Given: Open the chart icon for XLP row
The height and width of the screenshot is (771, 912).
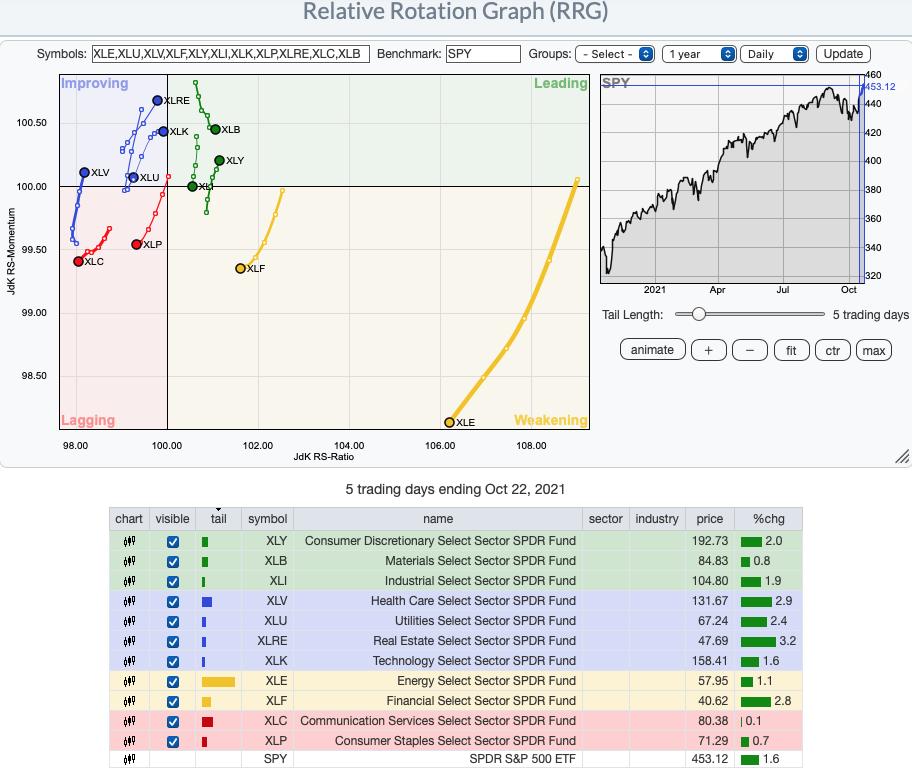Looking at the screenshot, I should point(129,741).
